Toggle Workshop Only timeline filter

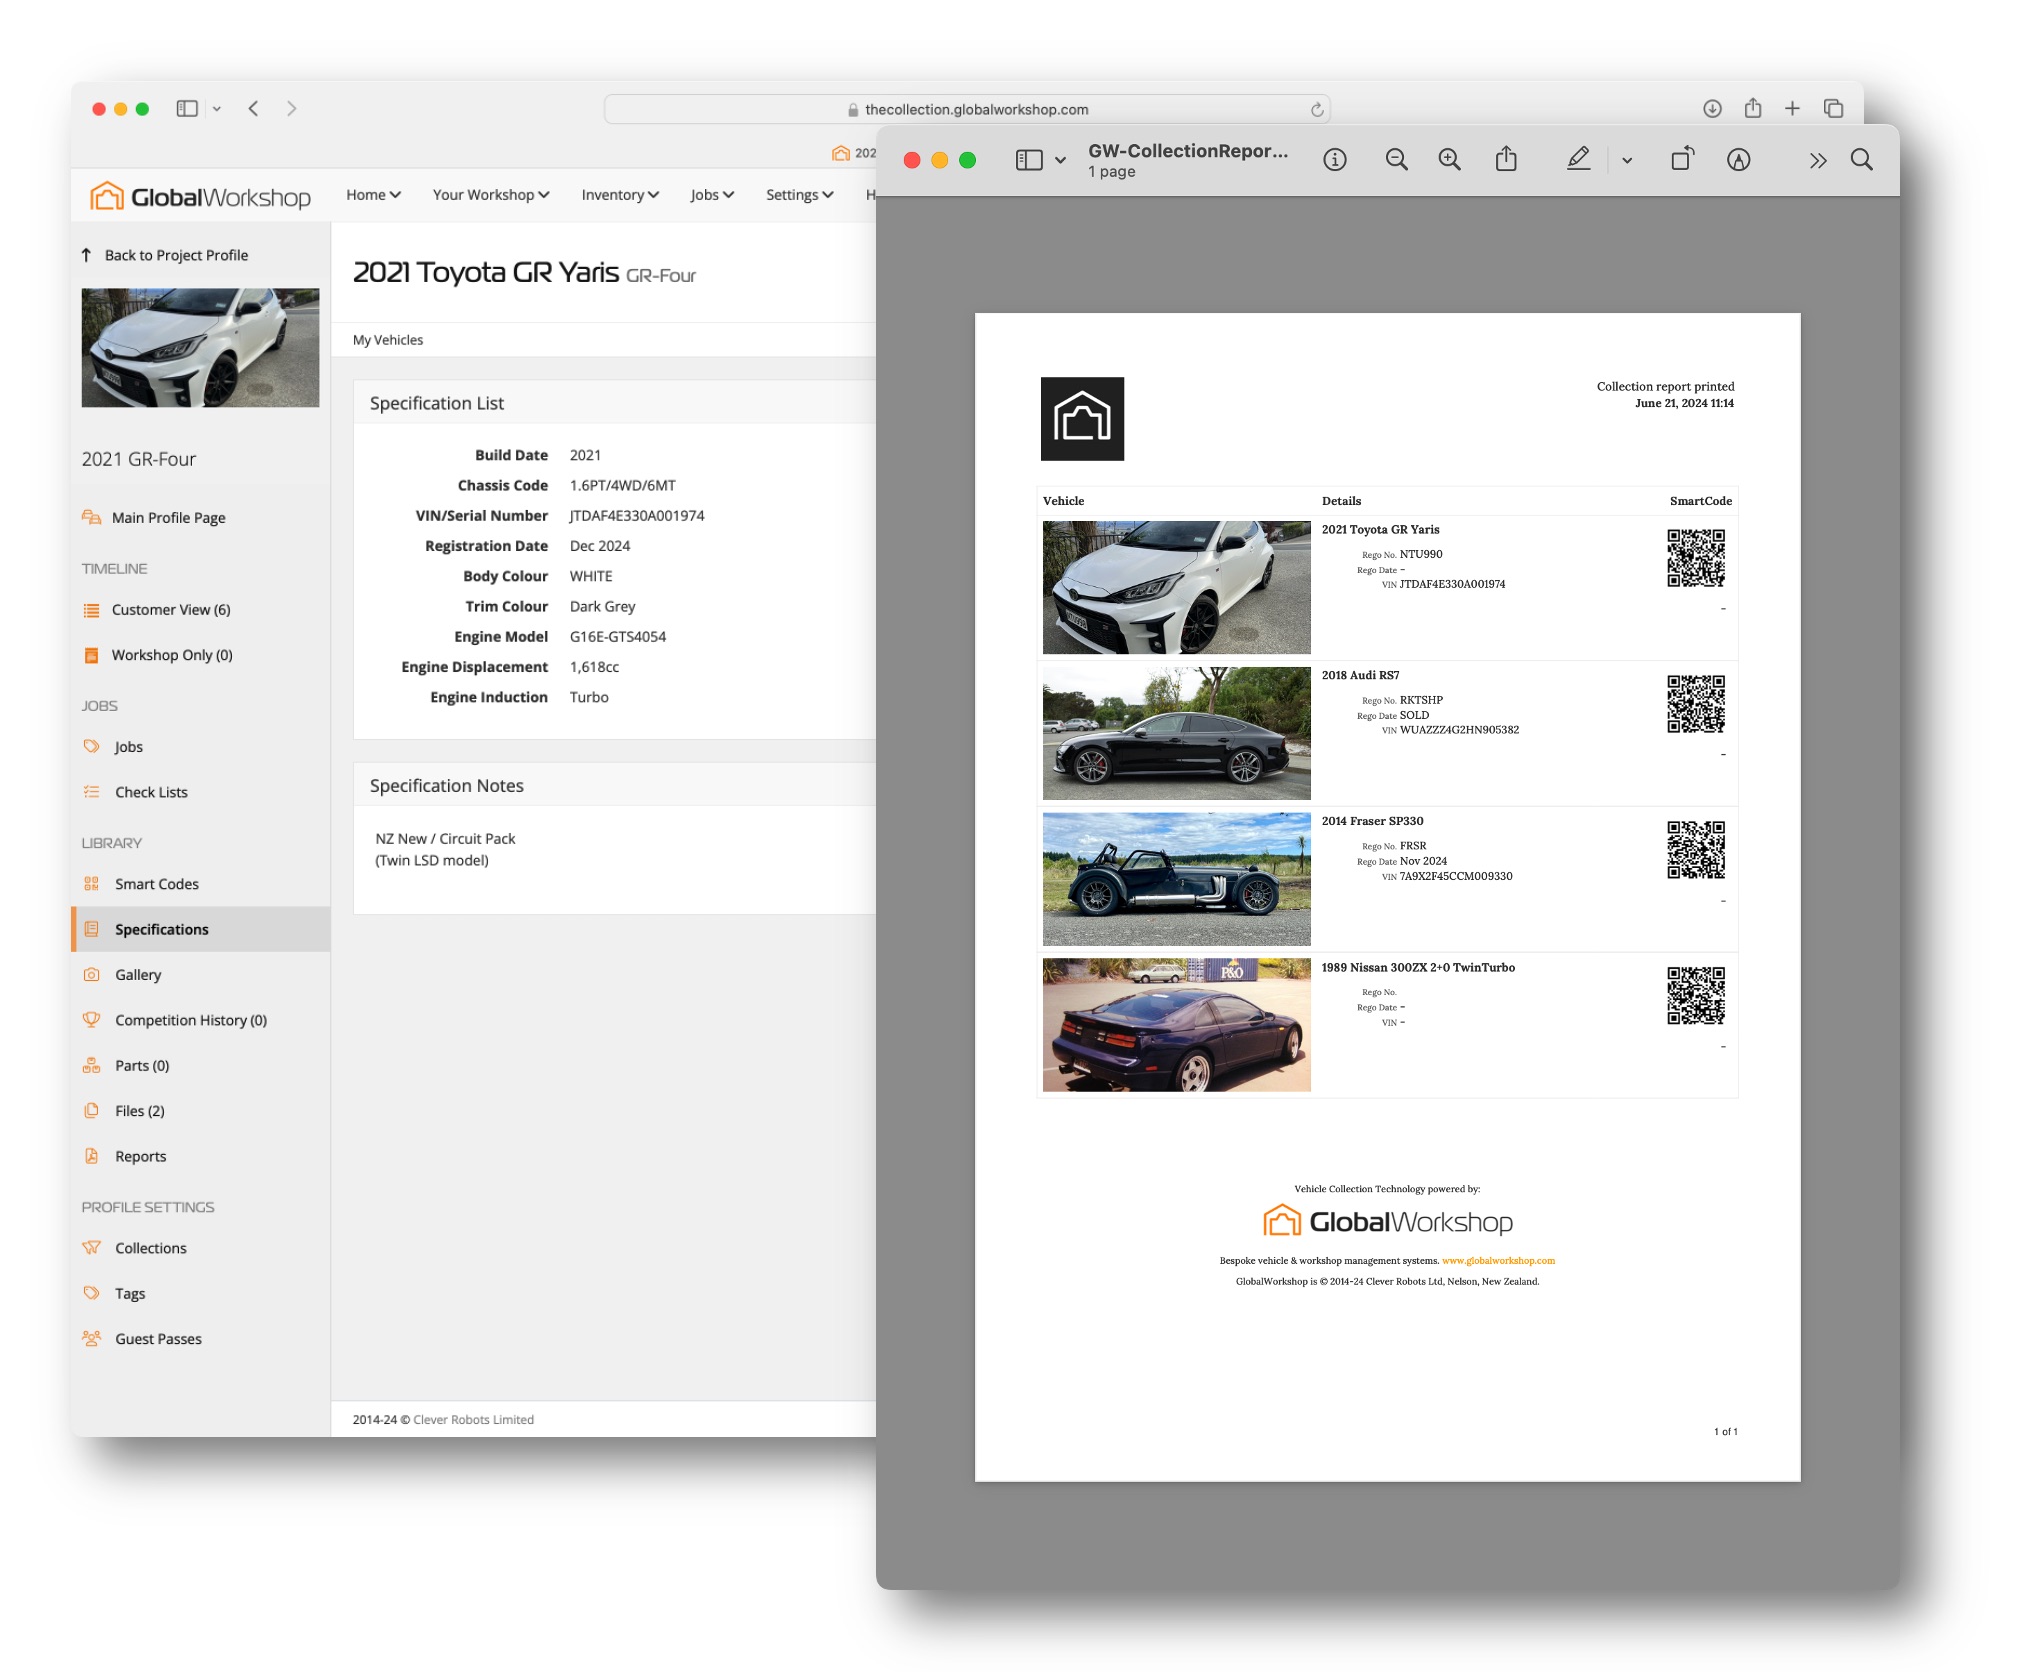[173, 653]
